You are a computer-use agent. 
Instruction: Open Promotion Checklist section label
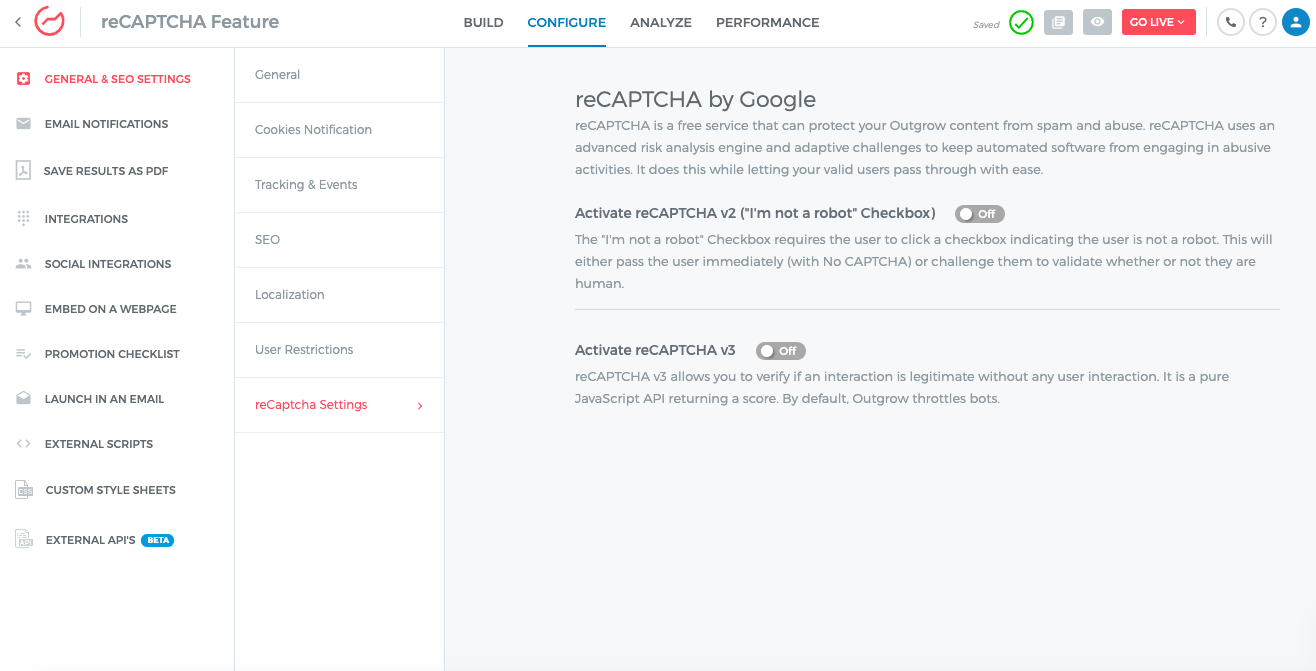click(x=112, y=354)
